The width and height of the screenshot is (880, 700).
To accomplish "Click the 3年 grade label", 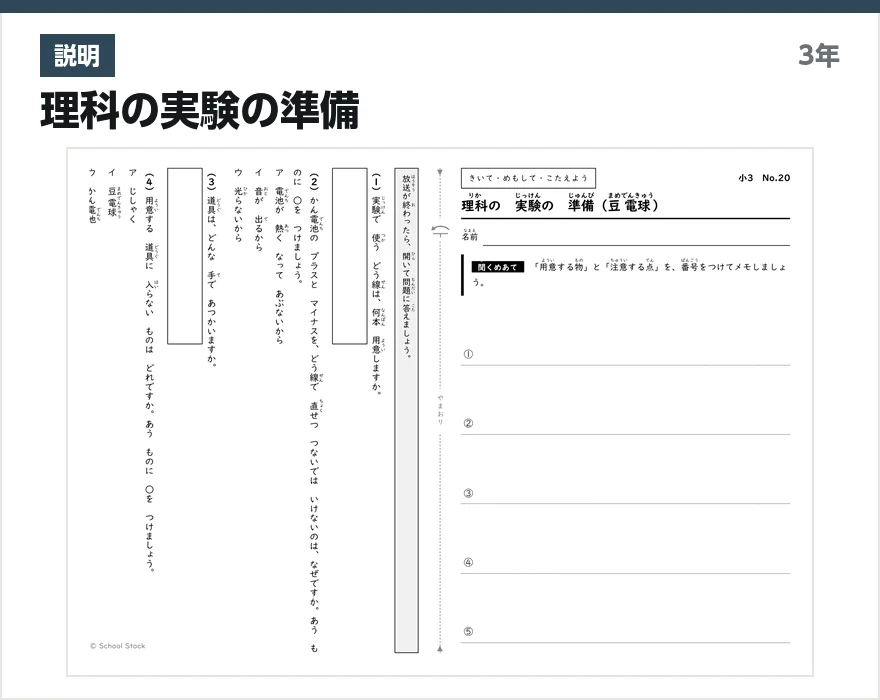I will pyautogui.click(x=819, y=55).
